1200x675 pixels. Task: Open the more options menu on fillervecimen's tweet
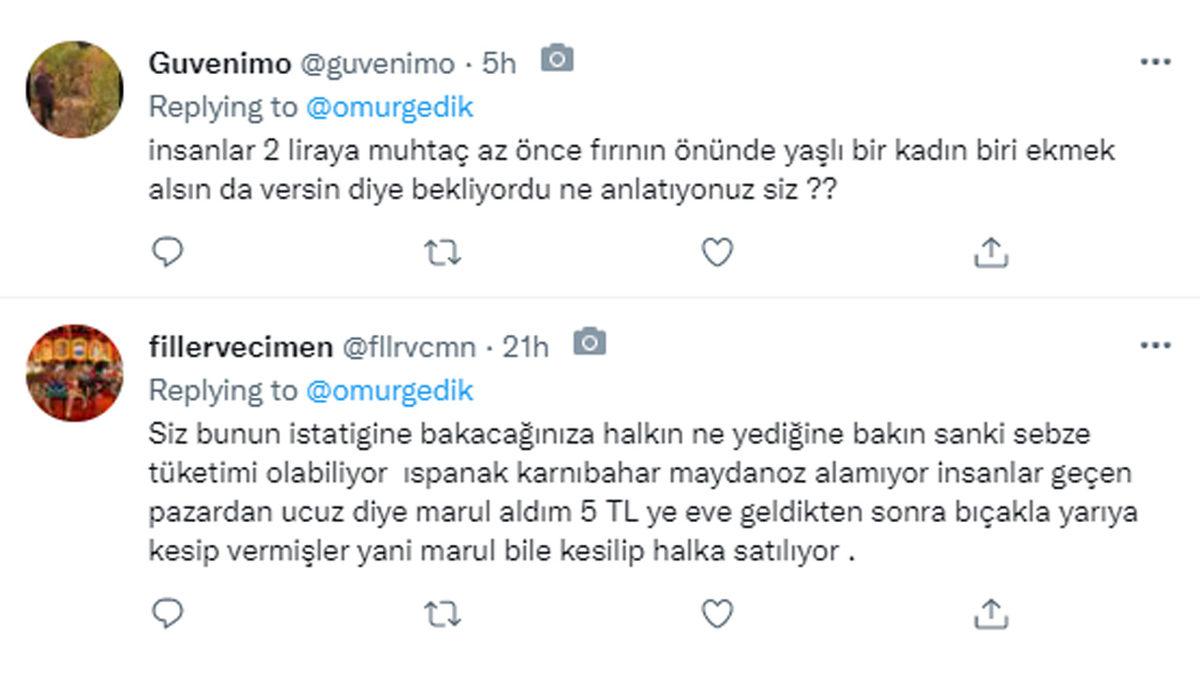point(1157,345)
